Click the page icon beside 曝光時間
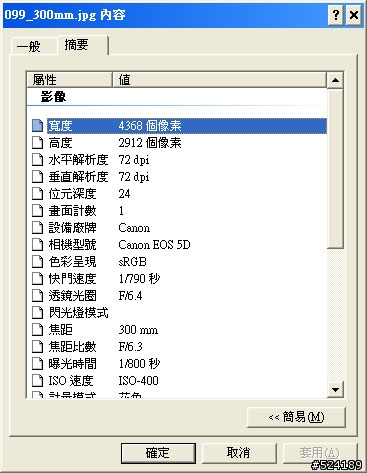The image size is (367, 473). tap(38, 364)
